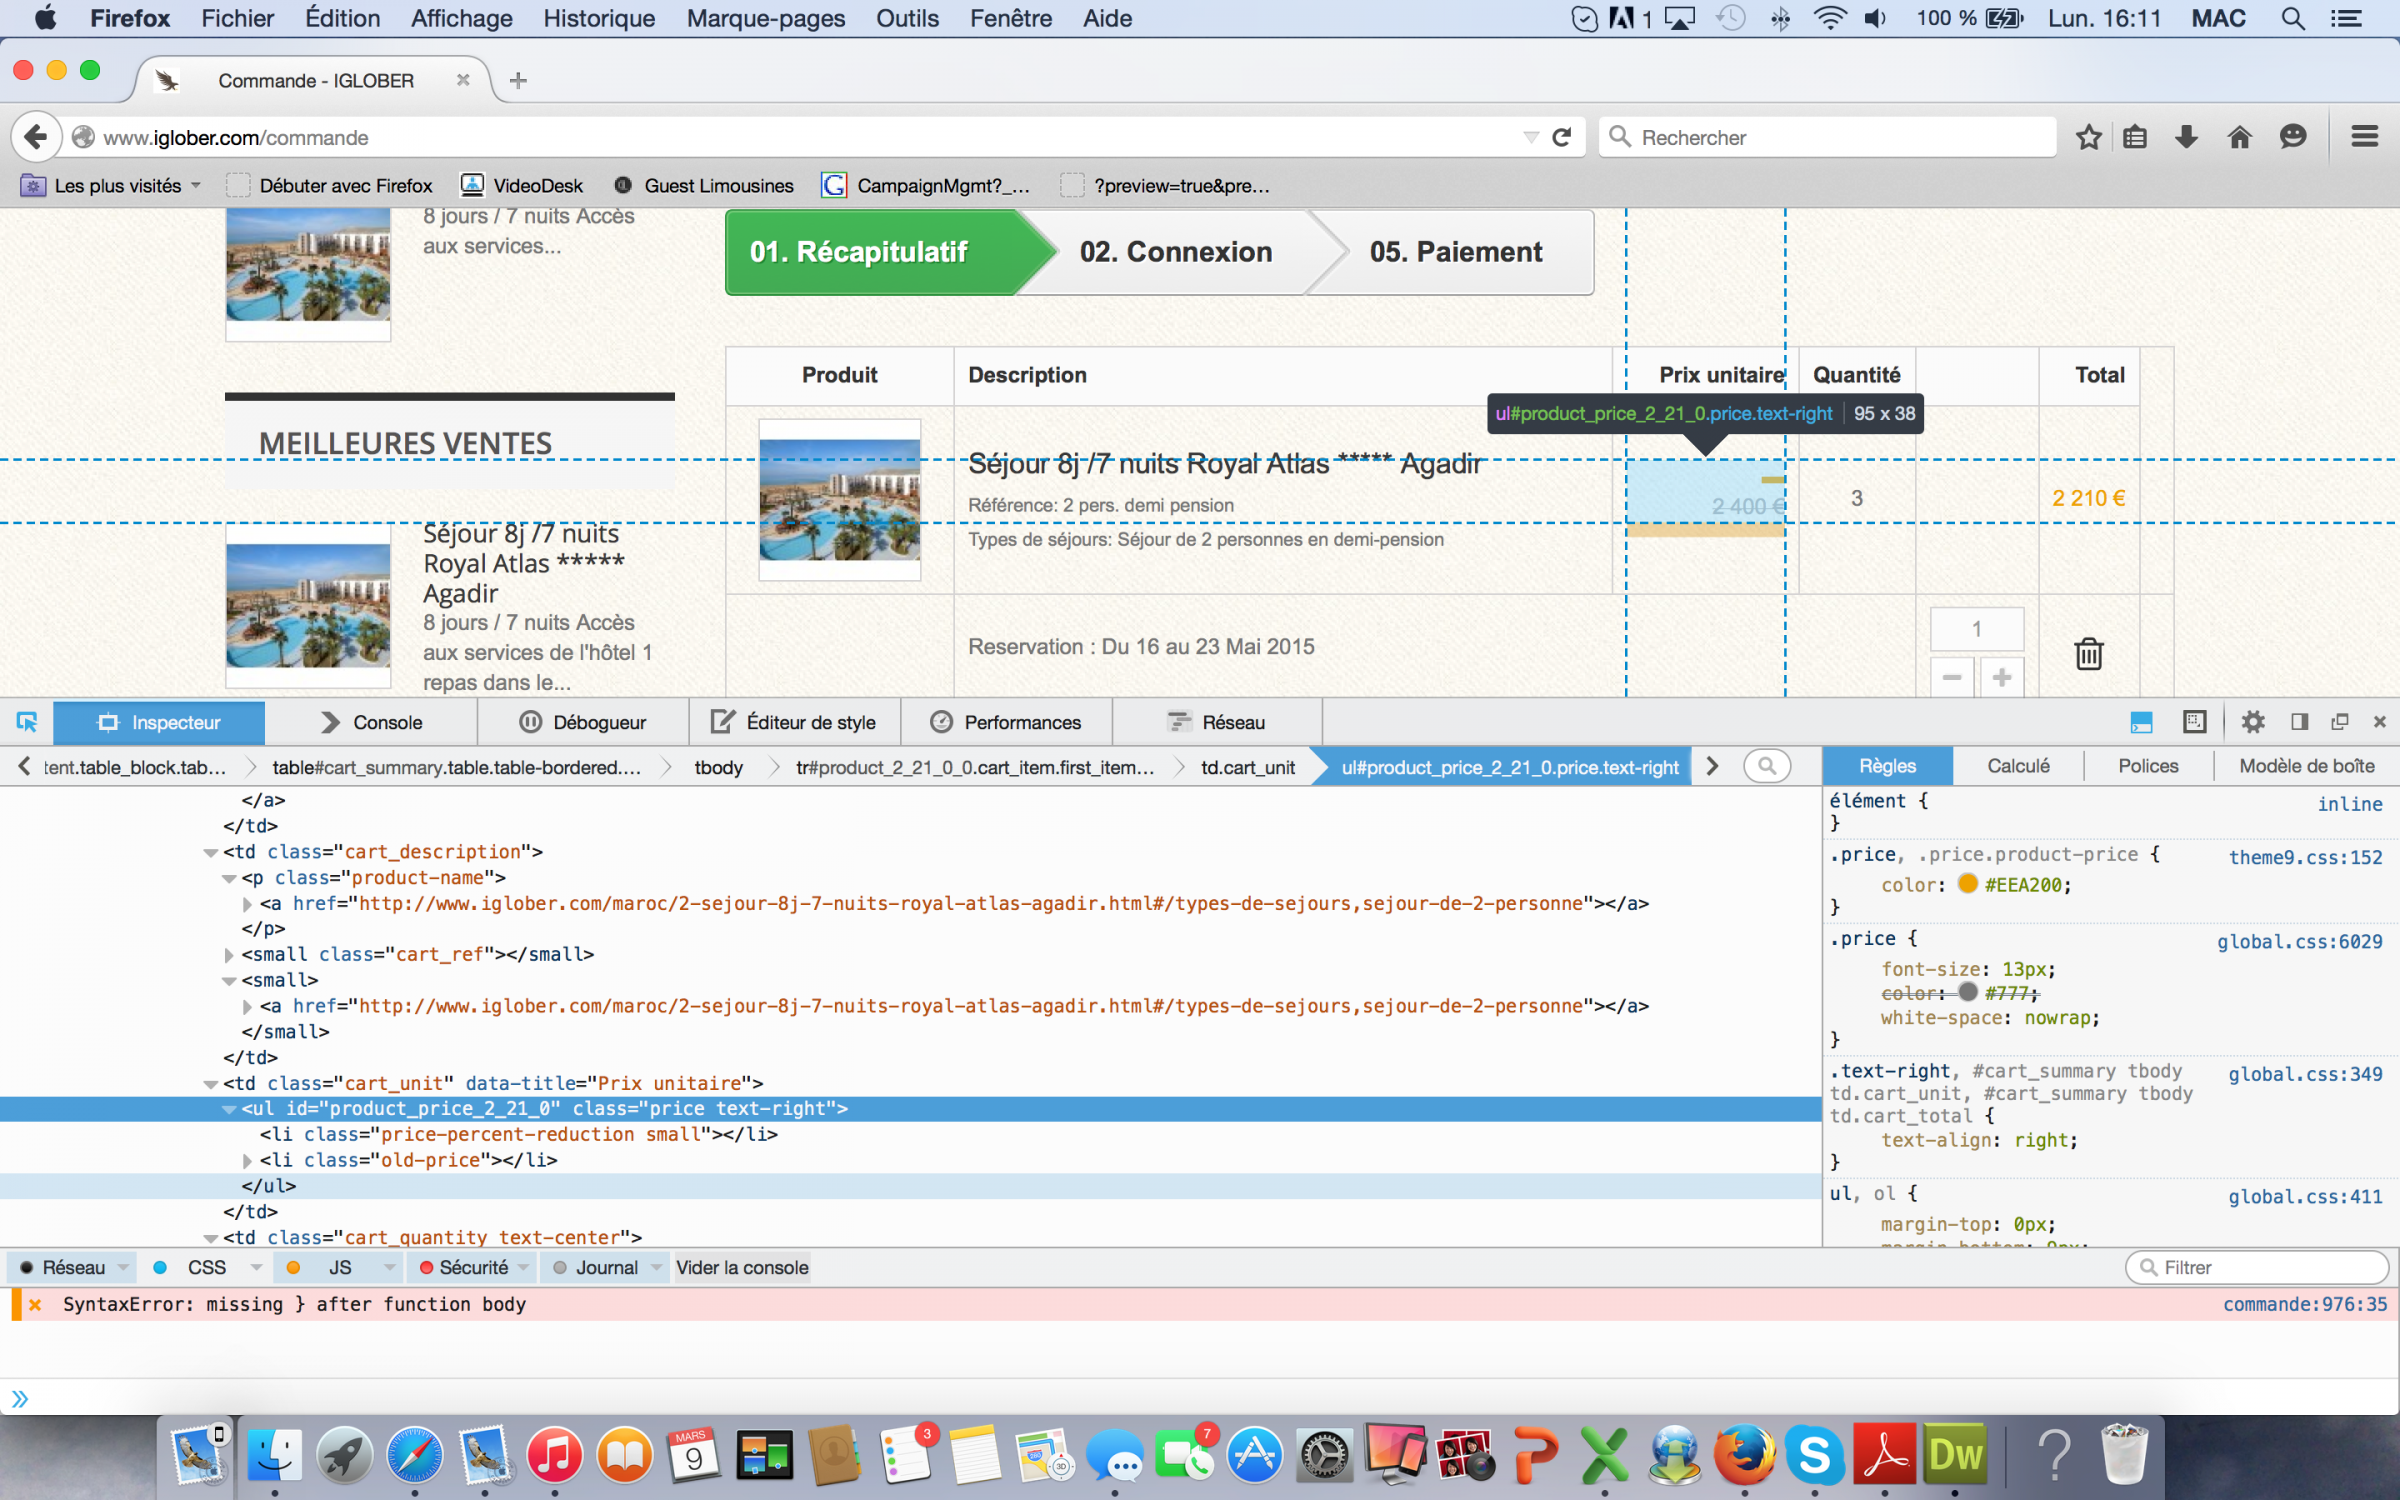Toggle Réseau filter in console

[x=63, y=1268]
